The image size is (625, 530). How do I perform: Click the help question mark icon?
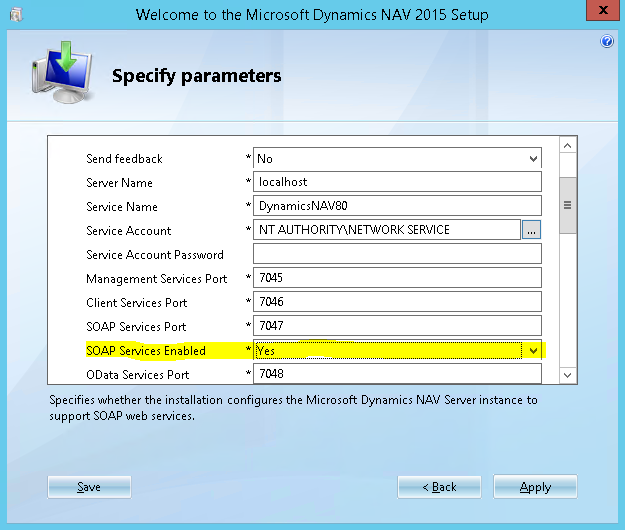coord(606,41)
